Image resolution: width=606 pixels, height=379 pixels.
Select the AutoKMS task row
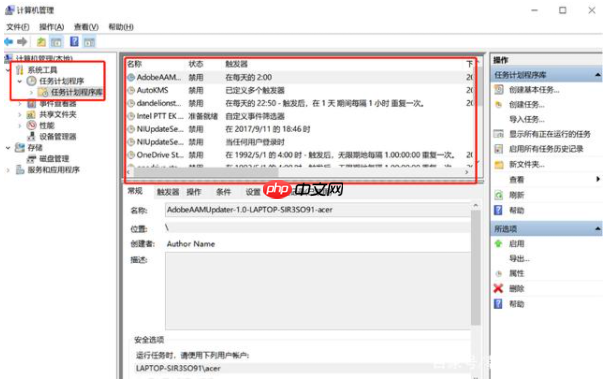[301, 90]
